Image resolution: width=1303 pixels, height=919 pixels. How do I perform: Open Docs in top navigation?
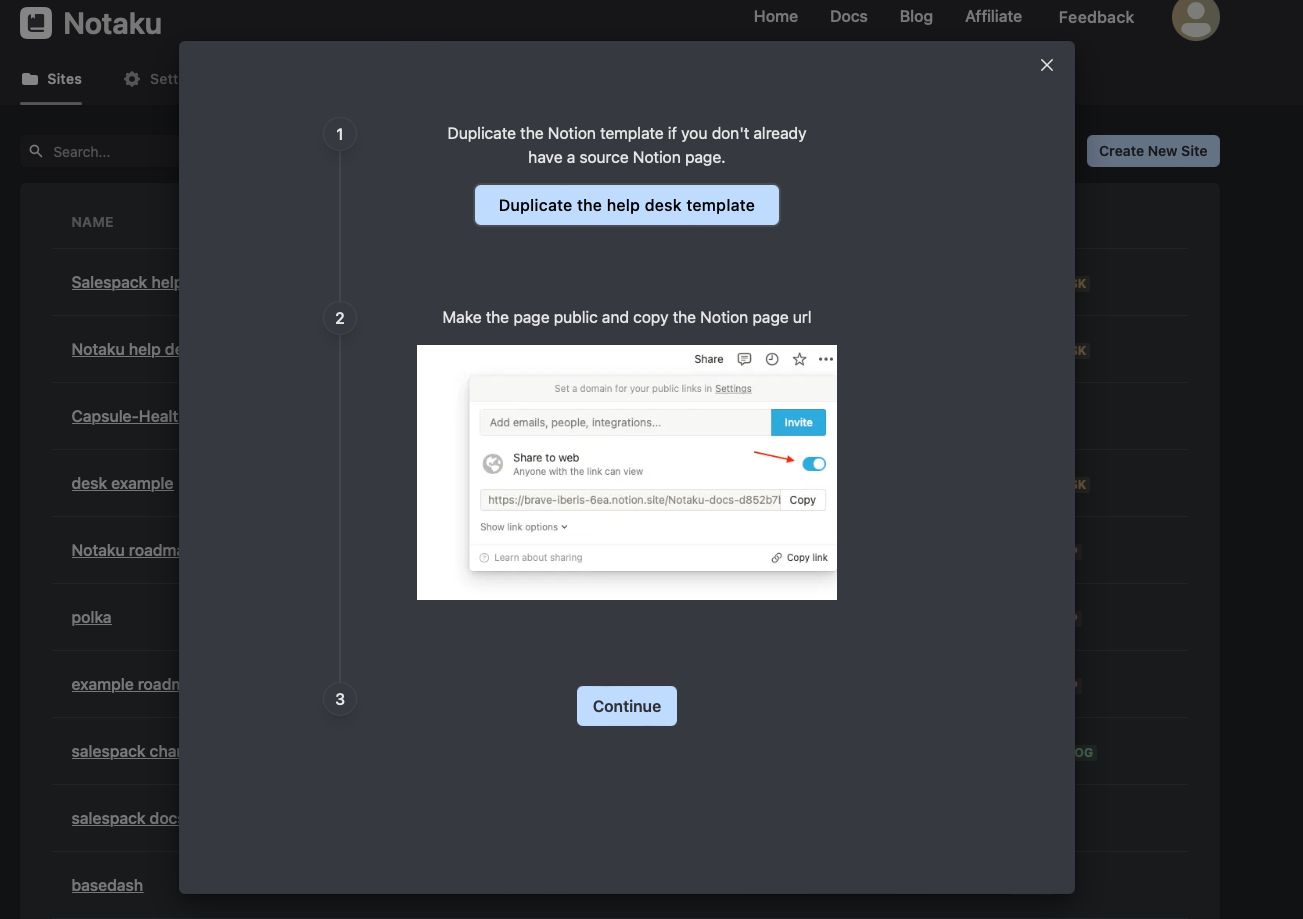[x=849, y=17]
